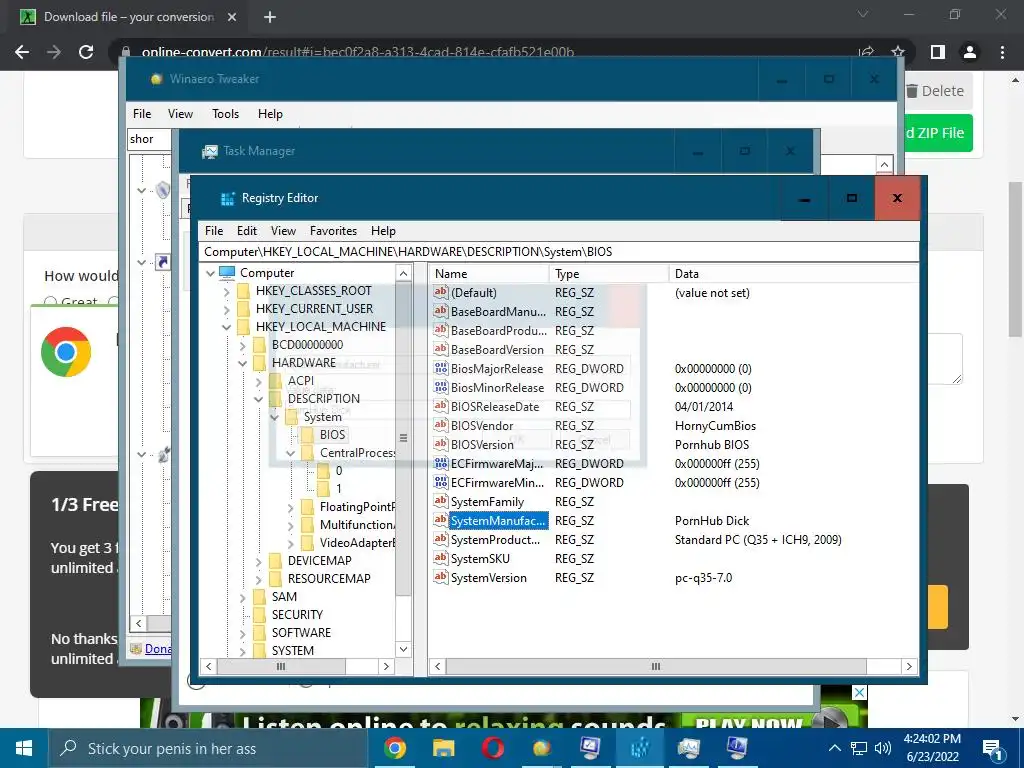Open the Tools menu in Winaero Tweaker
This screenshot has width=1024, height=768.
pos(225,114)
